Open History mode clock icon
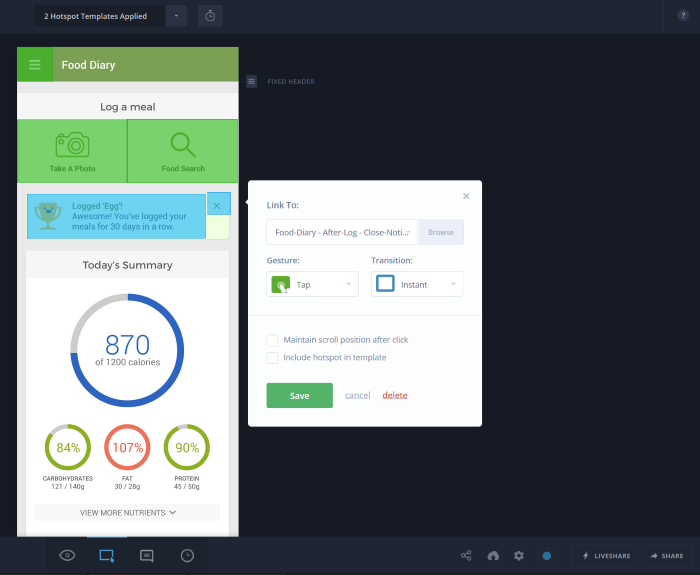Image resolution: width=700 pixels, height=575 pixels. tap(187, 555)
